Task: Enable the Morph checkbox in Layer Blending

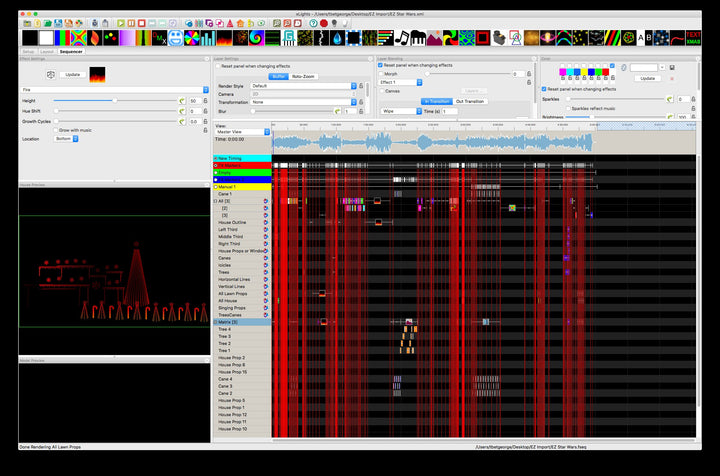Action: 381,74
